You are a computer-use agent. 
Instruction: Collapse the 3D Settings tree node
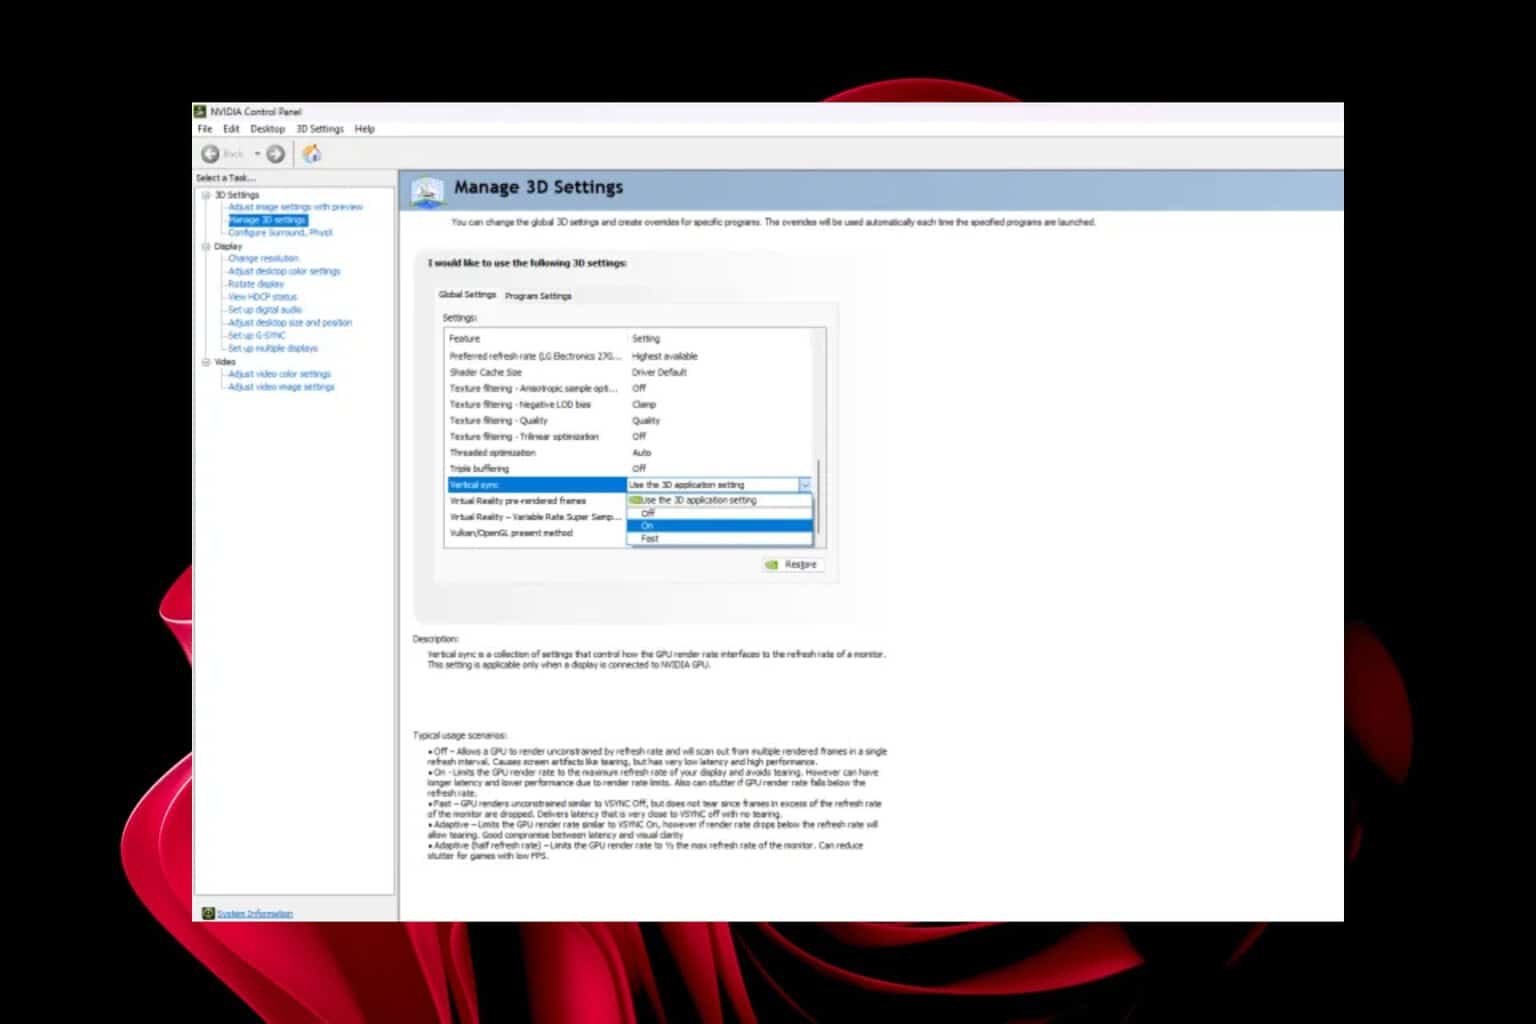click(x=206, y=195)
